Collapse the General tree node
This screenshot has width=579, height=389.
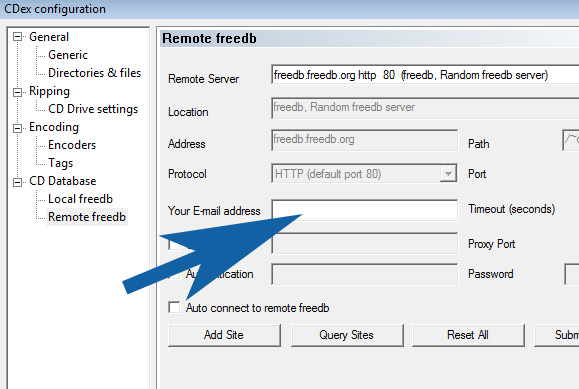17,37
